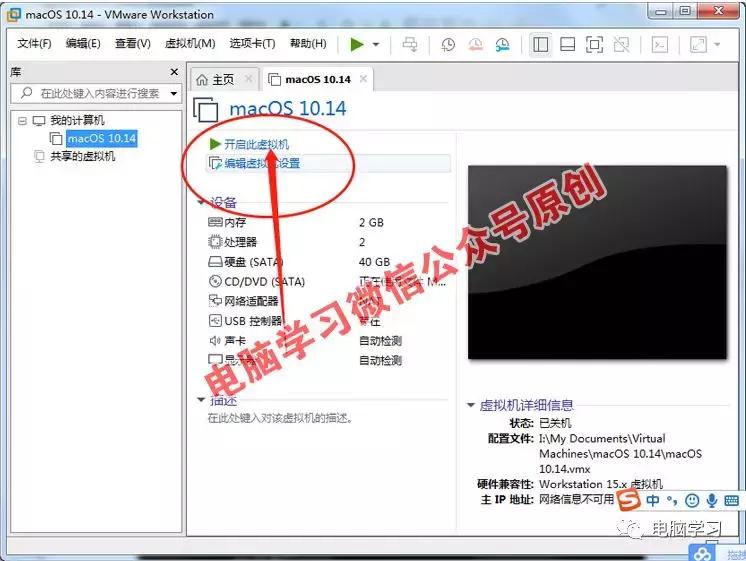
Task: Open the 文件(F) menu
Action: point(34,44)
